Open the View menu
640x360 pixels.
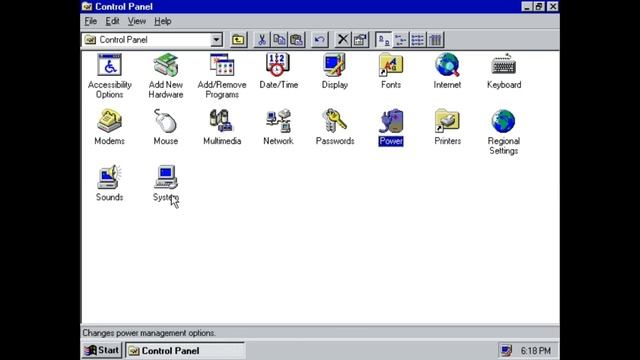(x=137, y=21)
